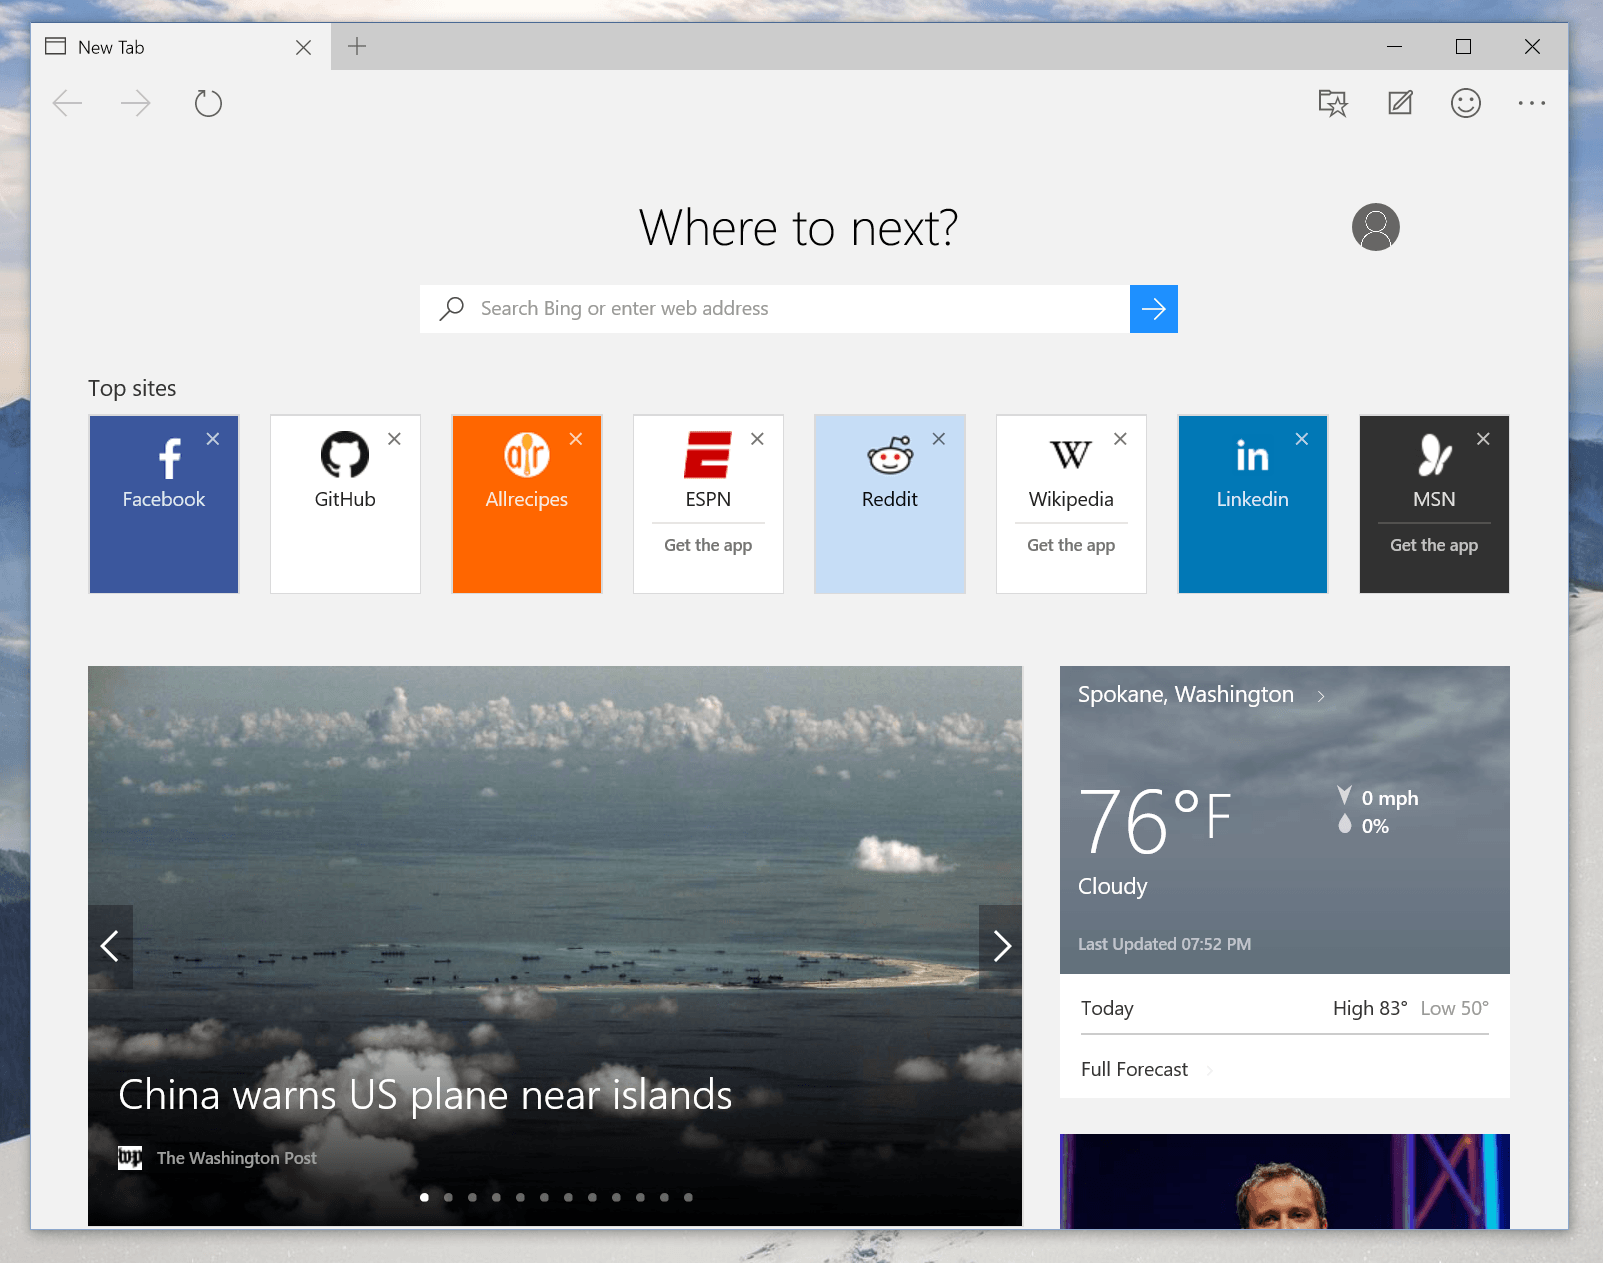Refresh the current page

click(208, 103)
